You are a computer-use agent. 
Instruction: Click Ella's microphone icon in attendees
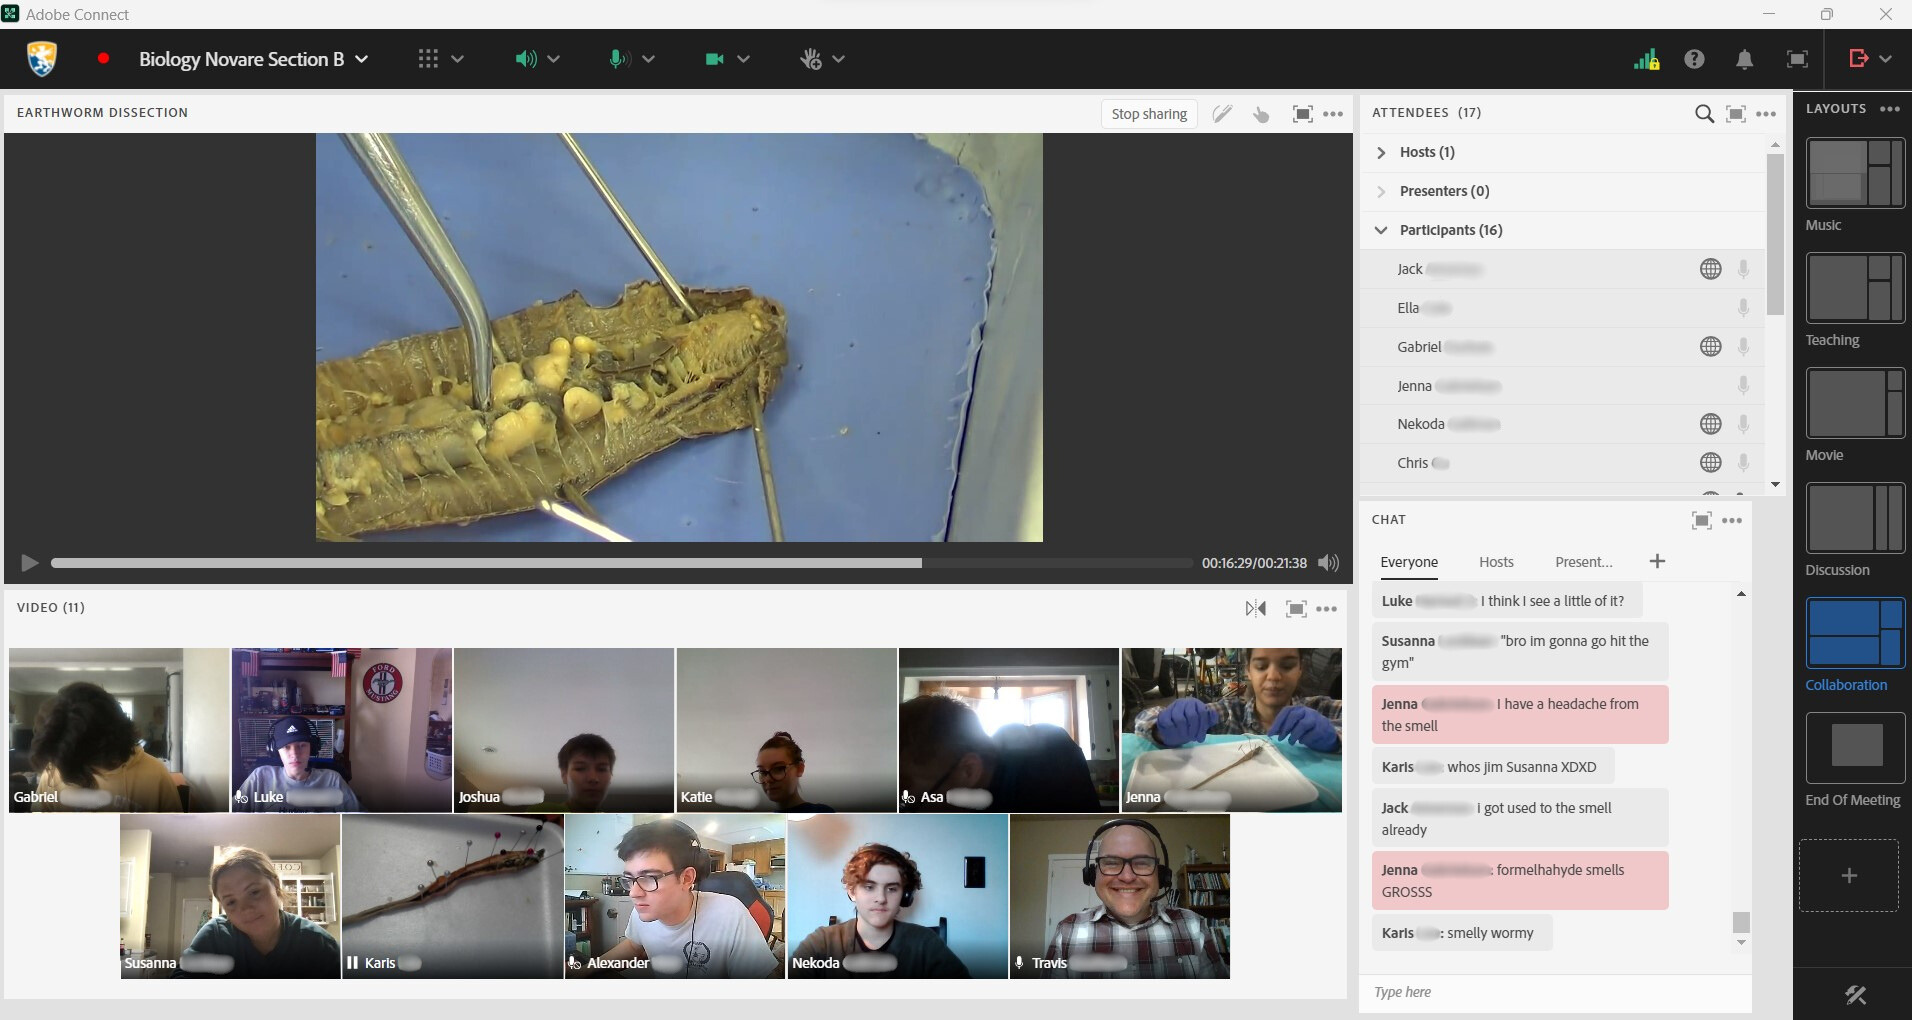tap(1743, 308)
